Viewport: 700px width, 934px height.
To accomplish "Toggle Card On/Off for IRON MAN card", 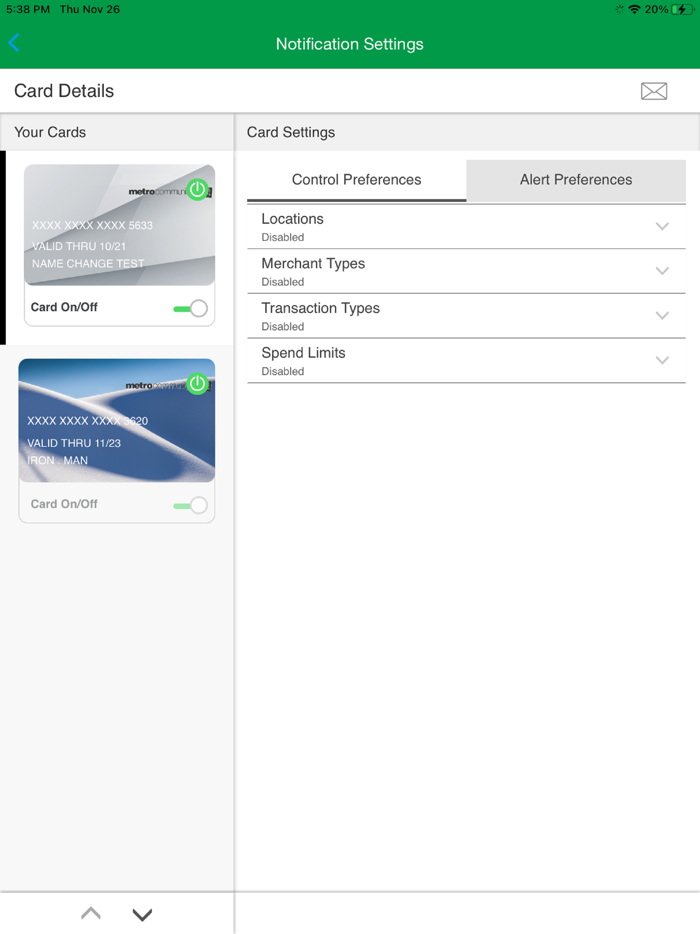I will click(x=191, y=505).
